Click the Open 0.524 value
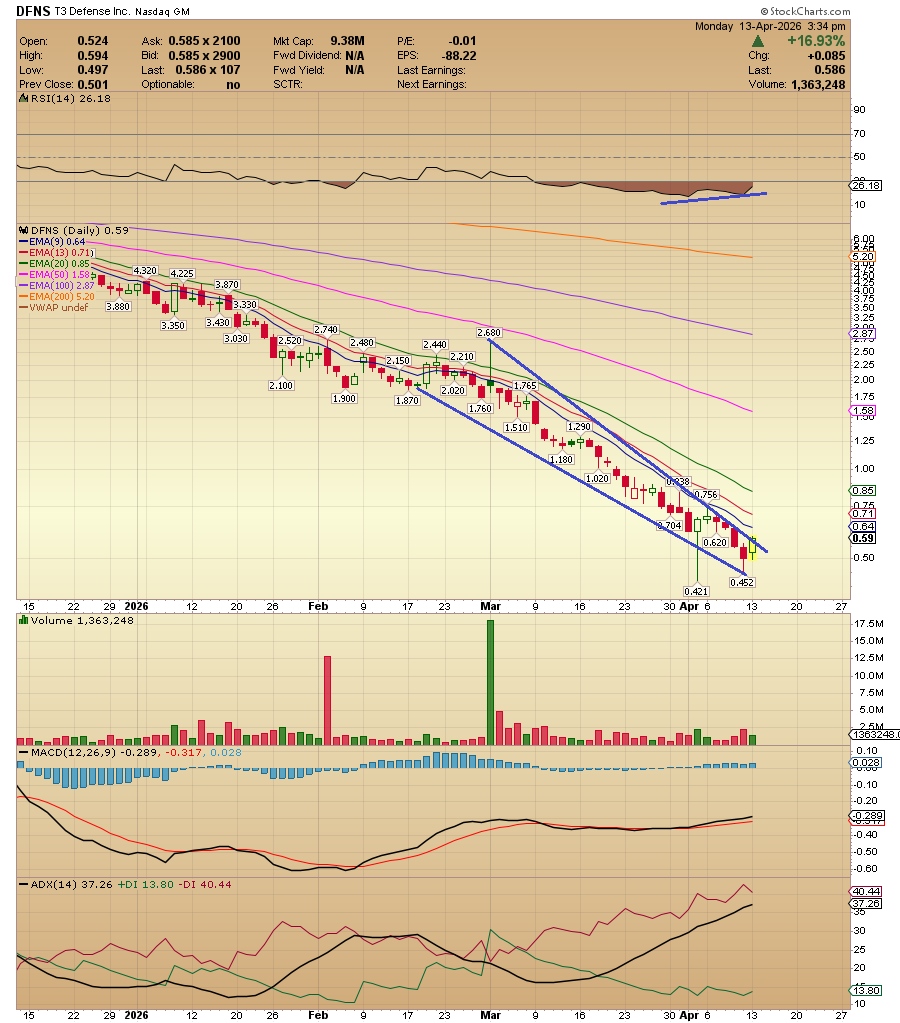 [x=93, y=41]
